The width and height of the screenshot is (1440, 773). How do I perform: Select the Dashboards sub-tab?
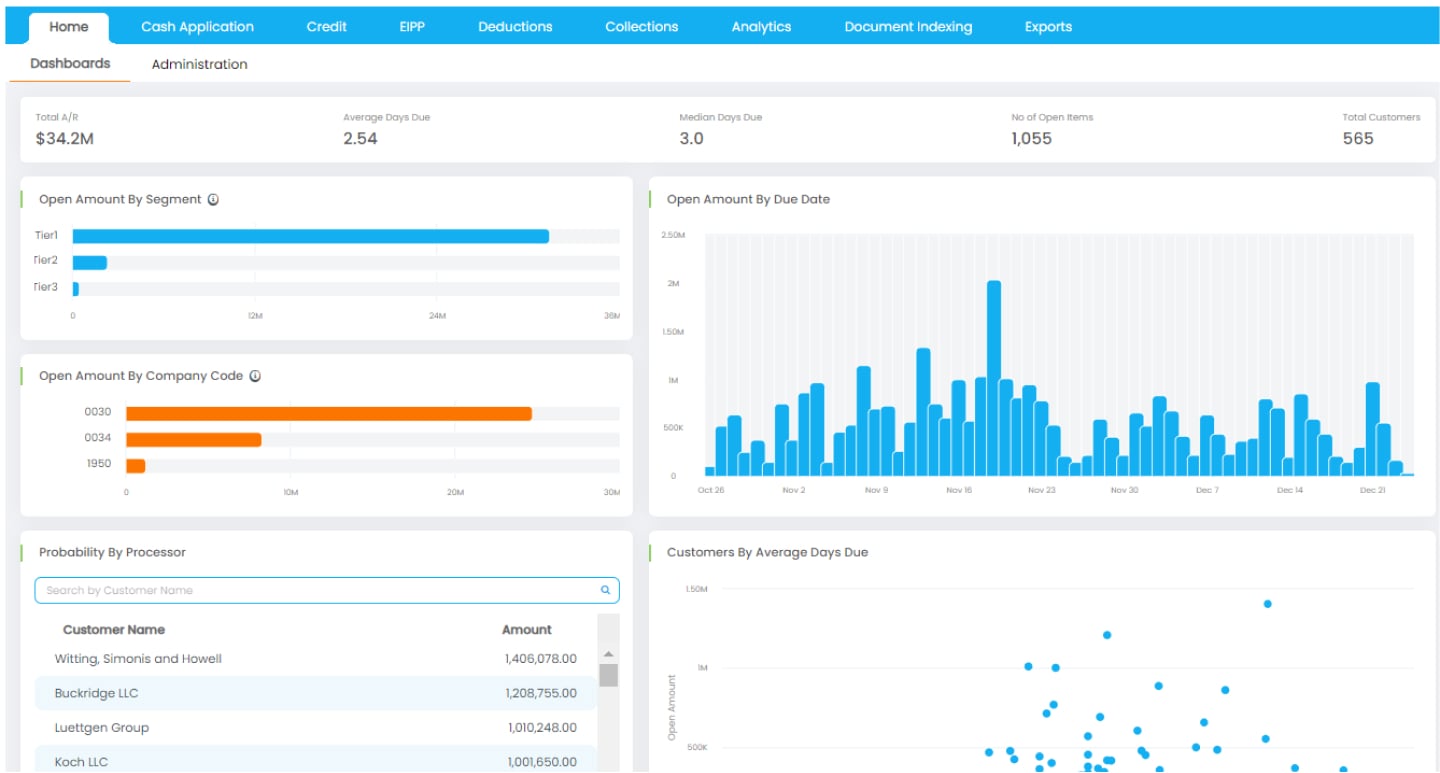70,63
